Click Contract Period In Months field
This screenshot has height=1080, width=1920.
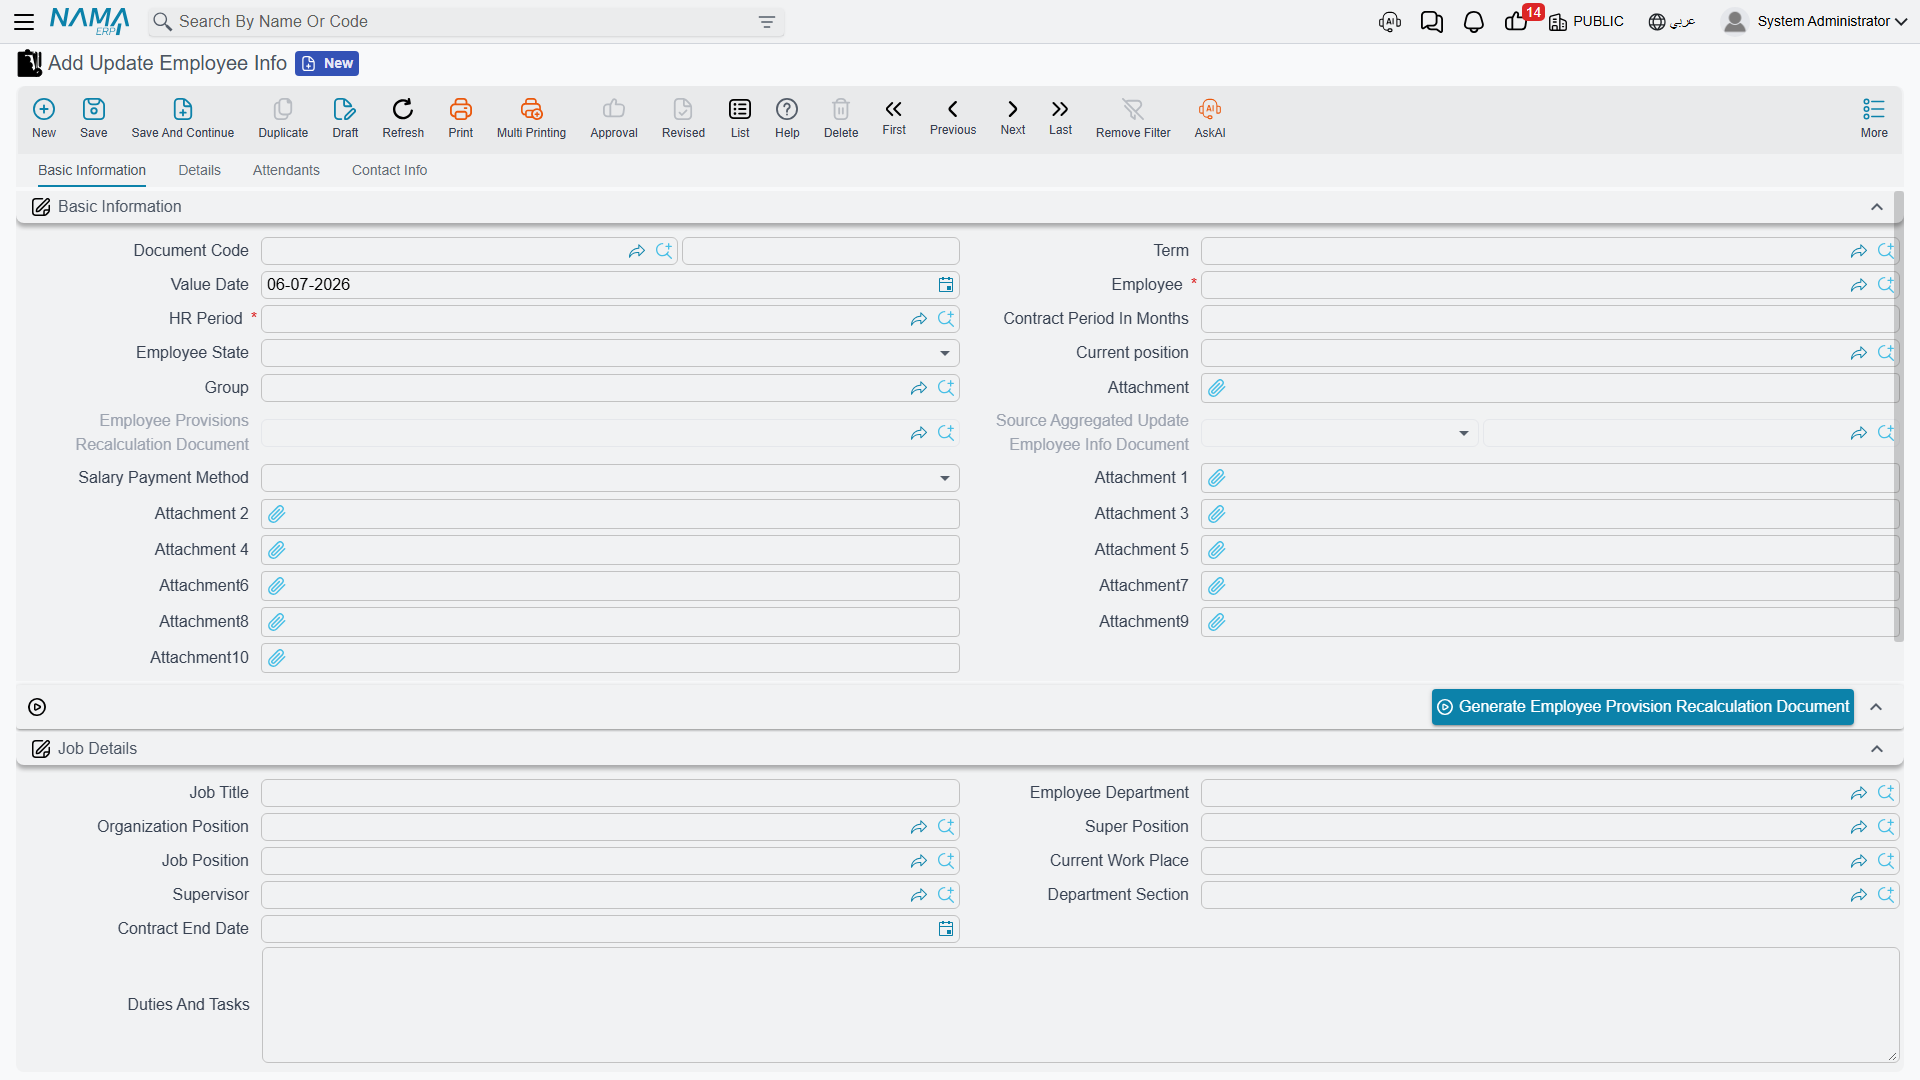point(1548,319)
